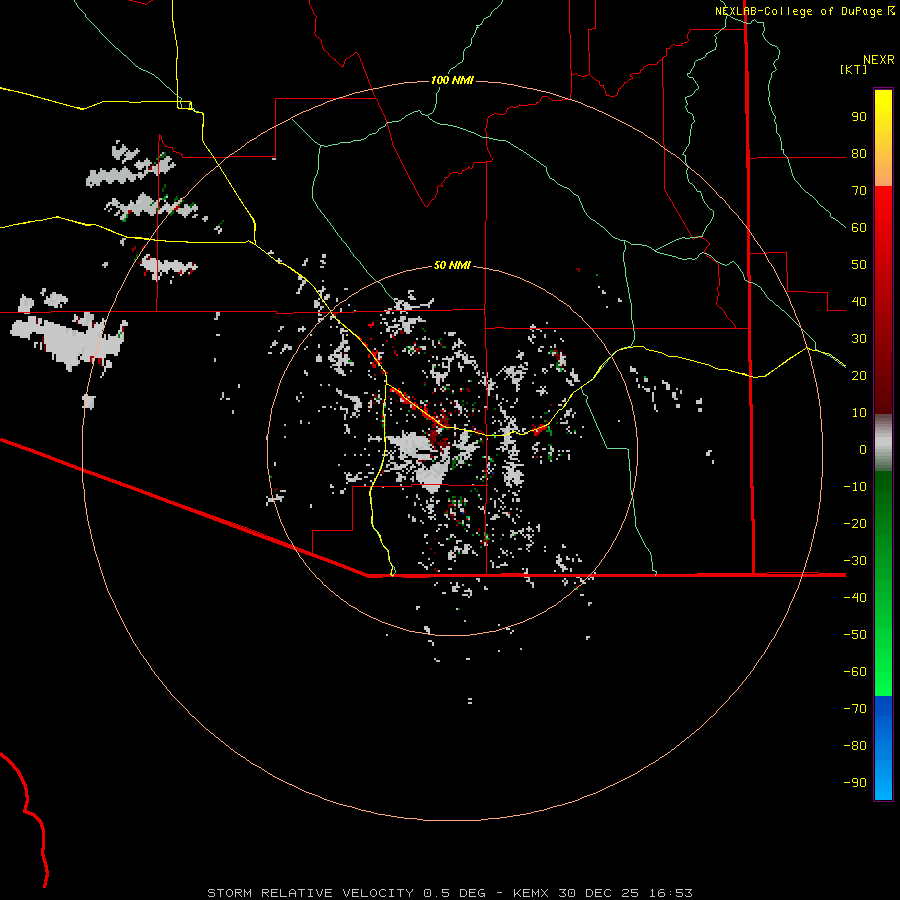Click the 0.5 DEG elevation text
The height and width of the screenshot is (900, 900).
tap(455, 893)
